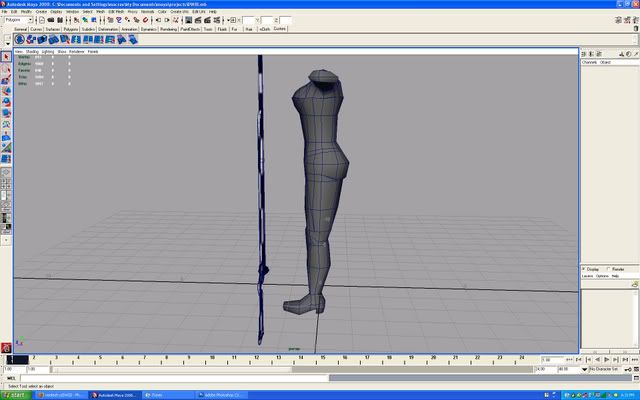Click the Lasso select tool
The width and height of the screenshot is (640, 400).
[x=6, y=68]
